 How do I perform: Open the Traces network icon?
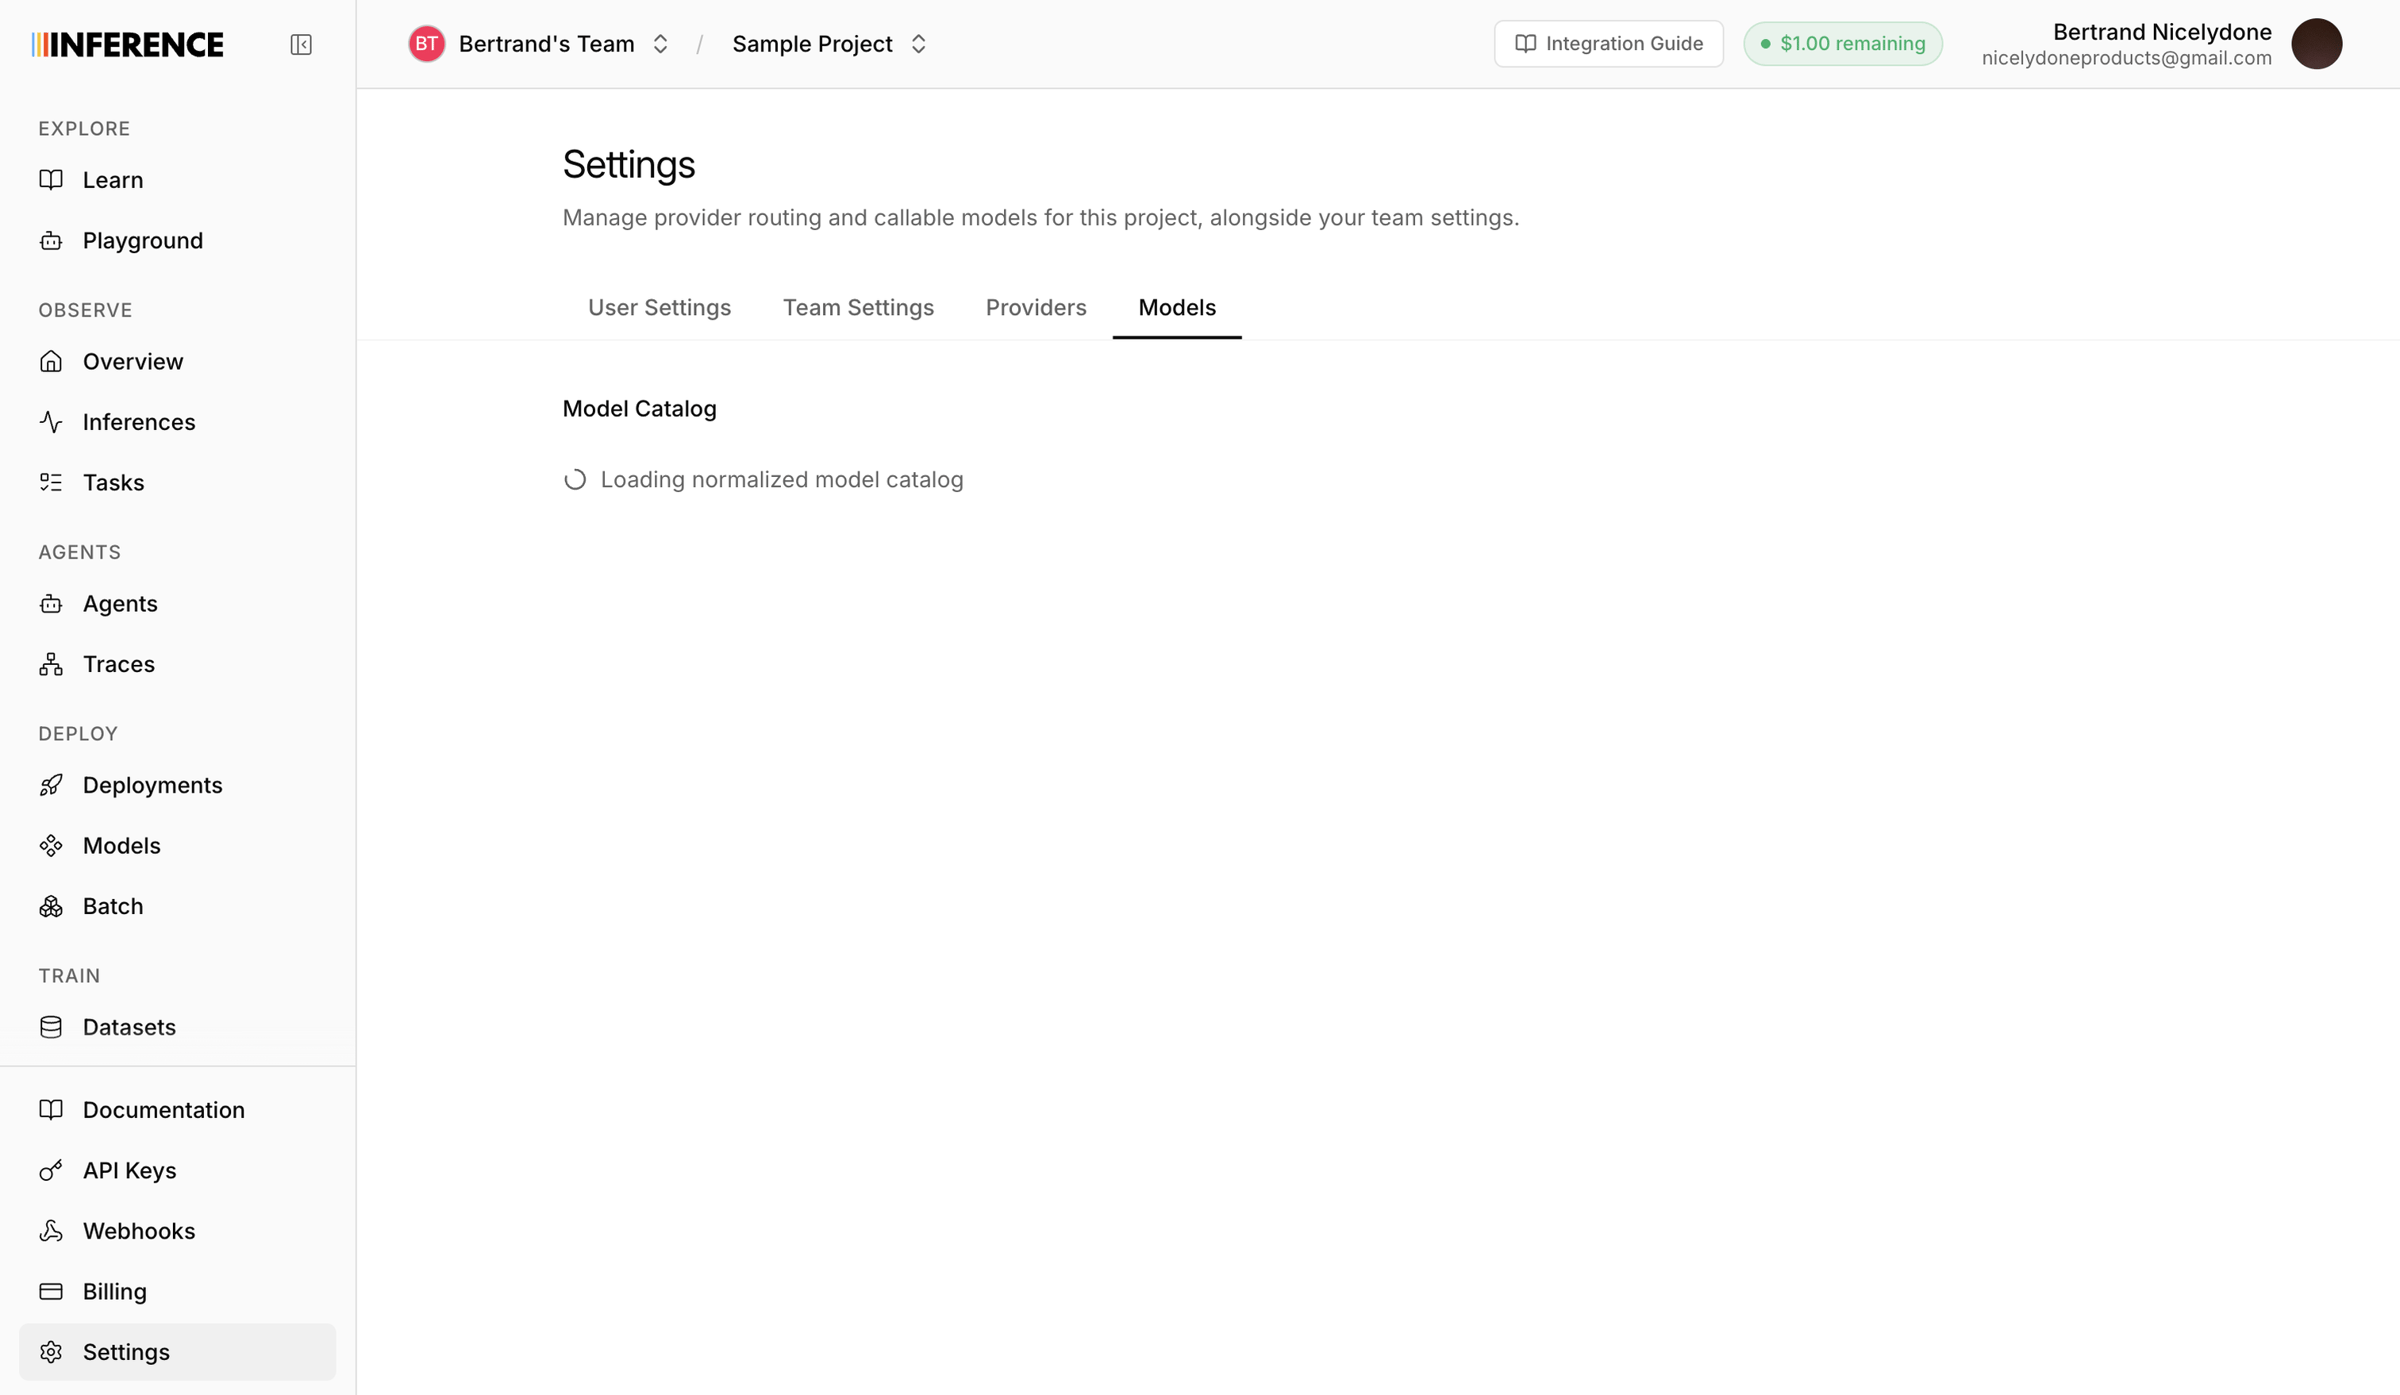coord(51,664)
